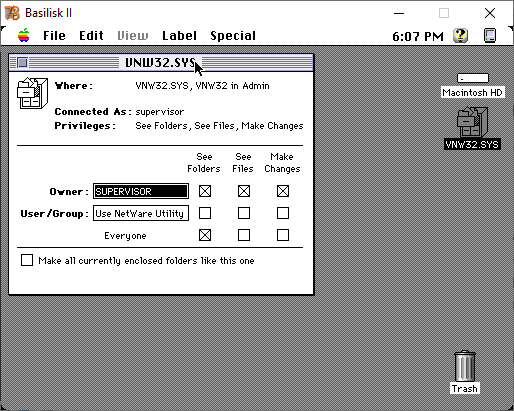The image size is (514, 411).
Task: Close the VNW32.SYS sharing window
Action: pyautogui.click(x=22, y=62)
